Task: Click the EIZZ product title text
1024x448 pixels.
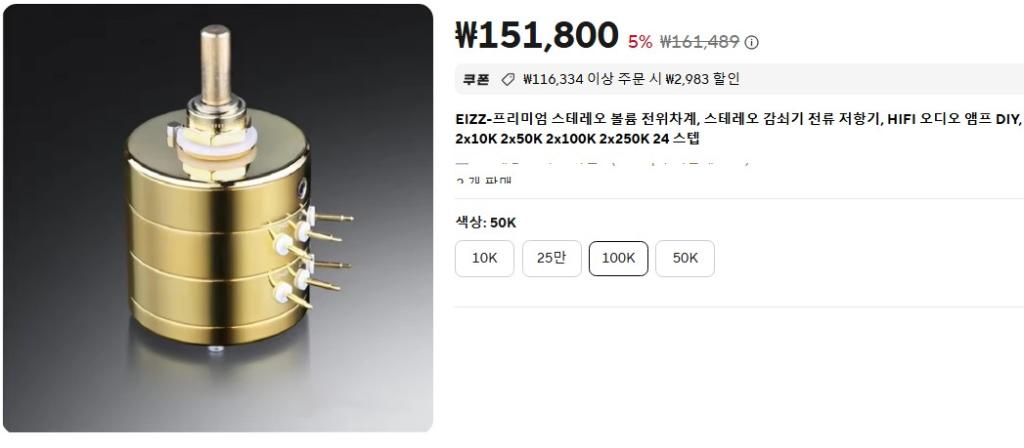Action: (x=738, y=119)
